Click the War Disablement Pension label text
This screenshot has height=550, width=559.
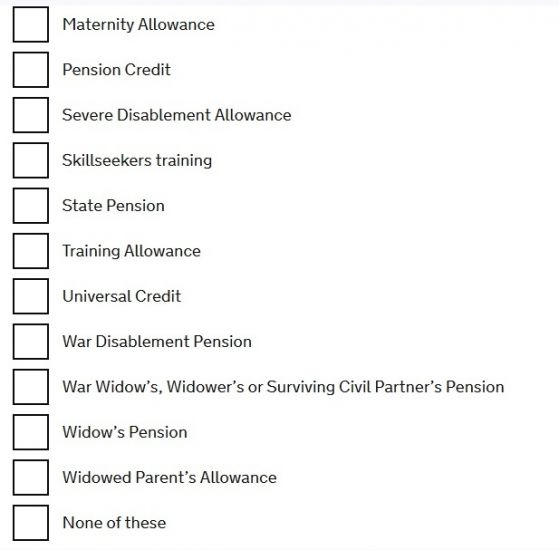pyautogui.click(x=157, y=341)
